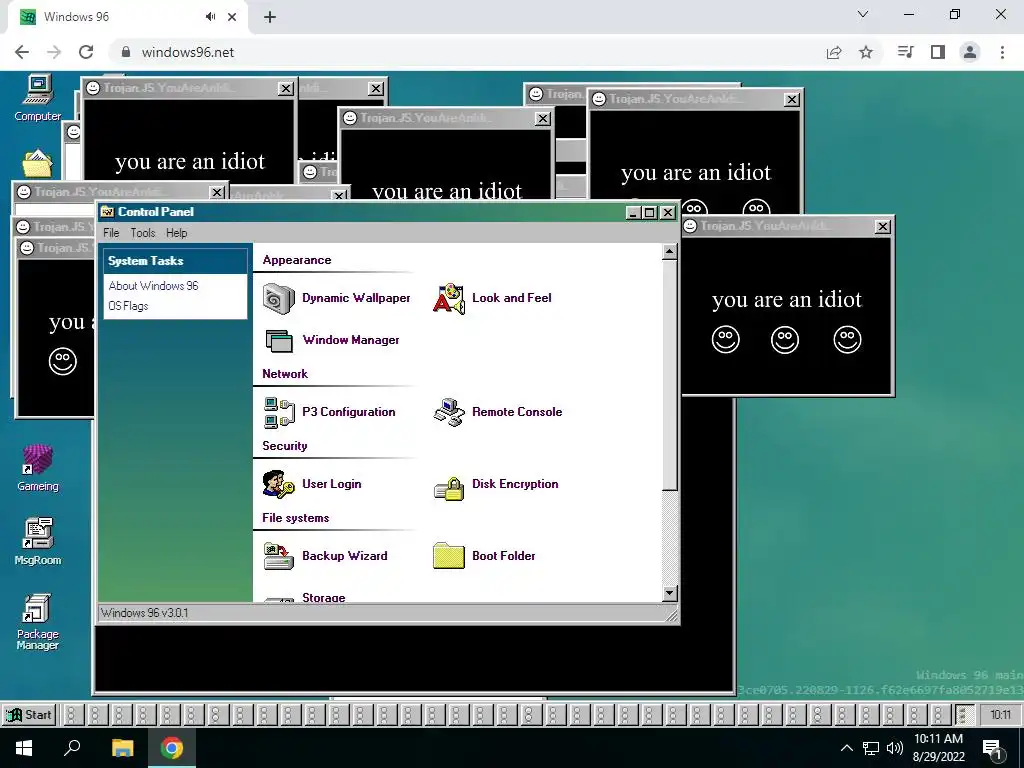Select the MsgRoom desktop shortcut
Image resolution: width=1024 pixels, height=768 pixels.
point(38,541)
